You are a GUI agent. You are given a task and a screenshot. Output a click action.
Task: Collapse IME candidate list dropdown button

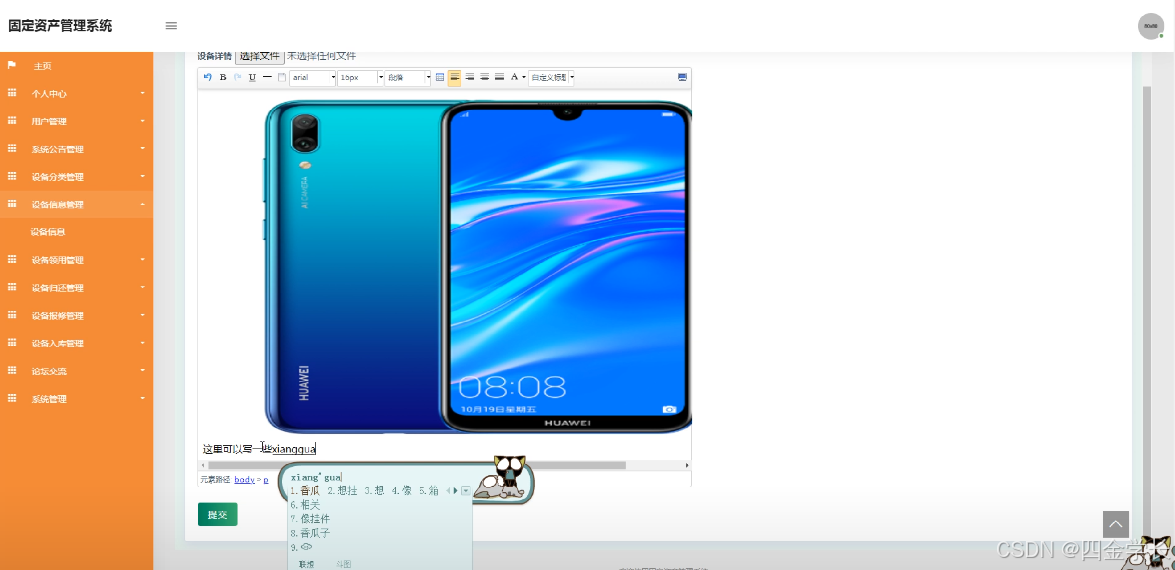click(465, 491)
